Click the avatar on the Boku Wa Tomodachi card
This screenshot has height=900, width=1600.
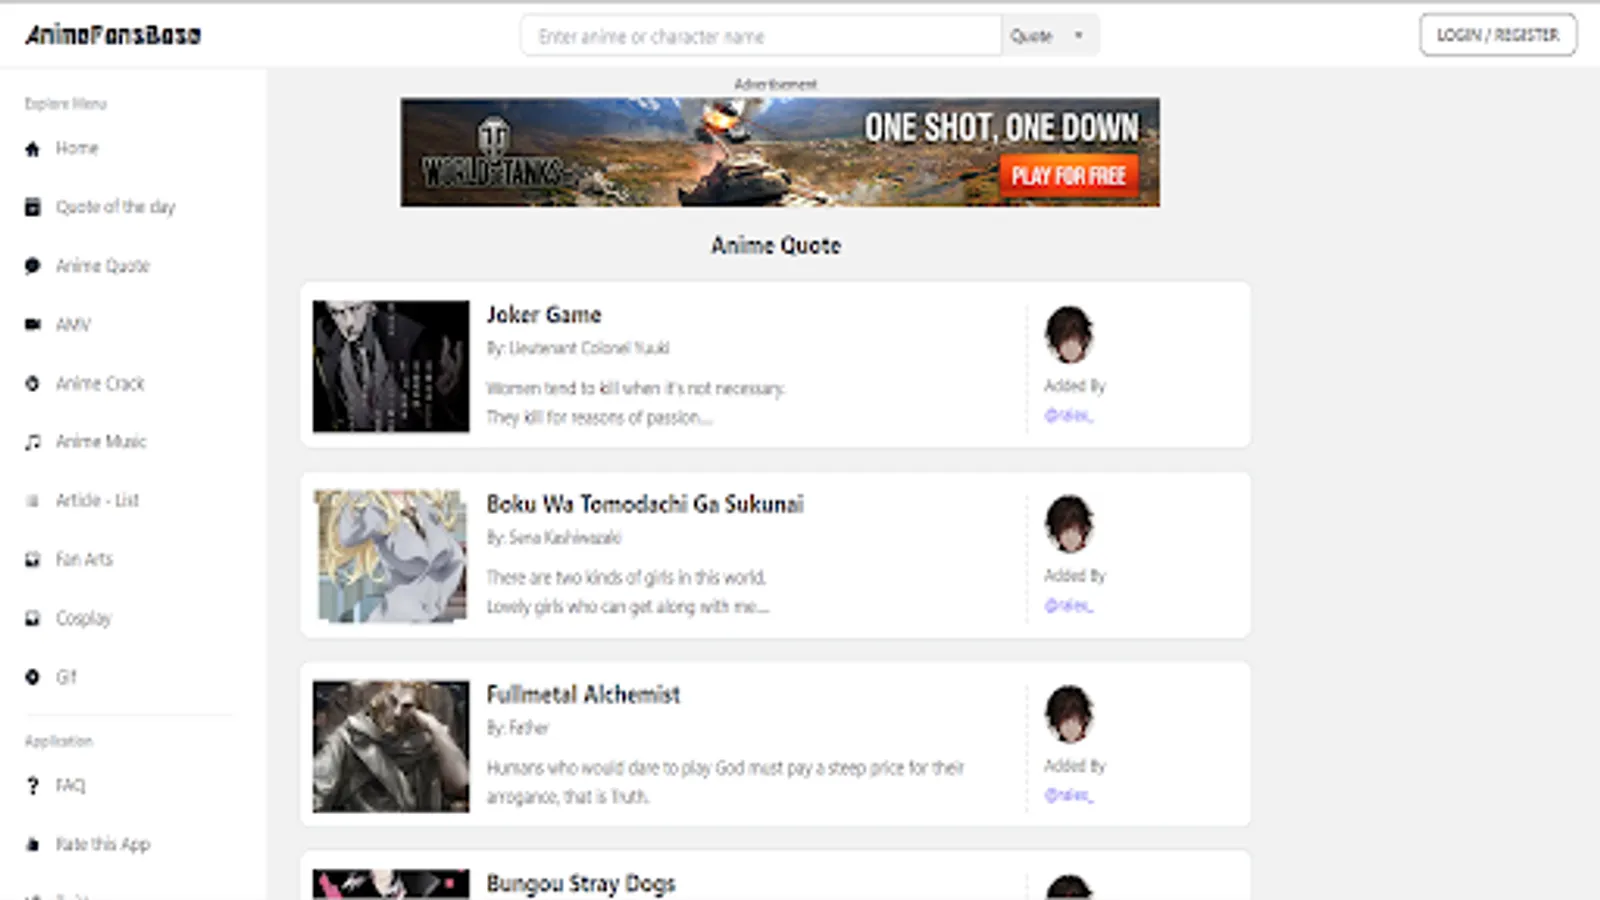pos(1068,524)
